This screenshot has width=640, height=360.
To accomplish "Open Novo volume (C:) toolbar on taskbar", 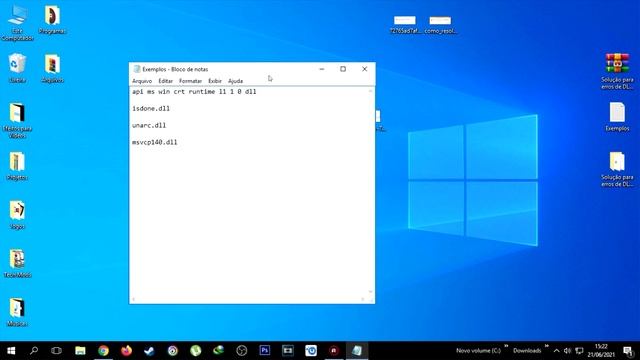I will [478, 351].
